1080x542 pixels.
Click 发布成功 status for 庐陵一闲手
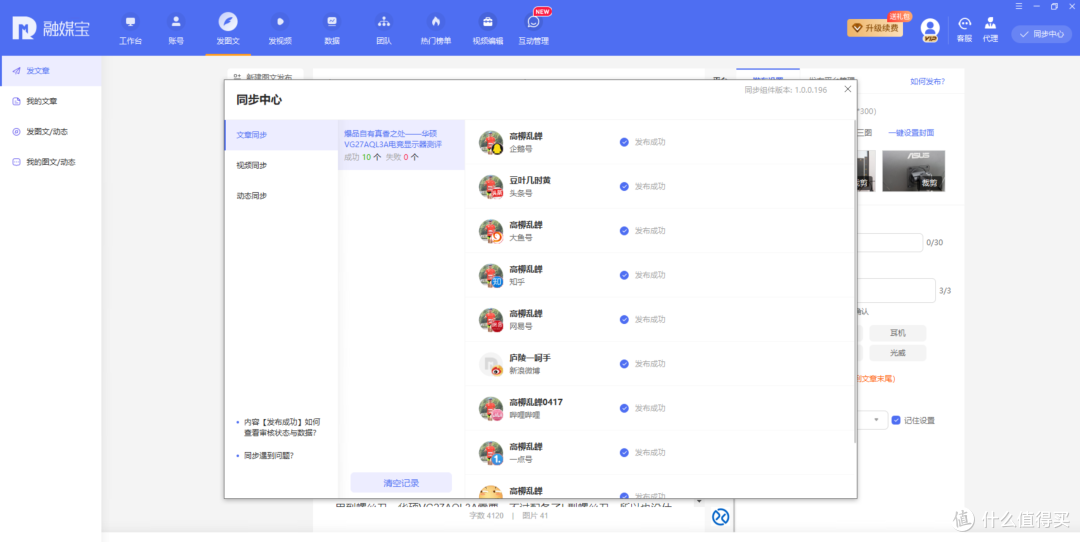coord(650,364)
